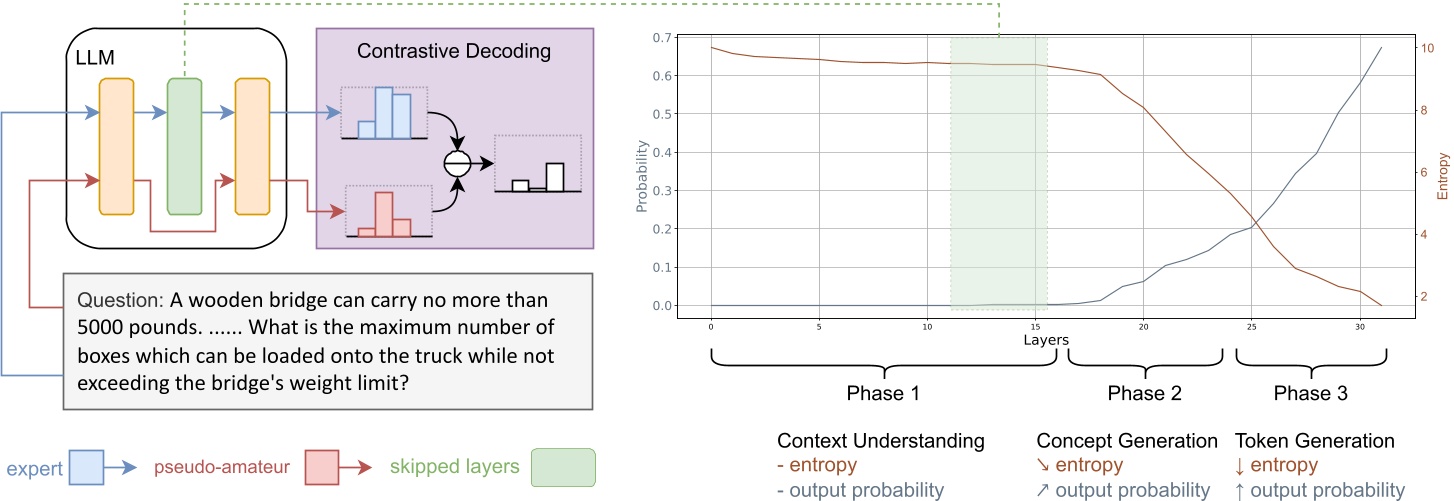Image resolution: width=1454 pixels, height=501 pixels.
Task: Click the red pseudo-amateur legend square
Action: (332, 467)
